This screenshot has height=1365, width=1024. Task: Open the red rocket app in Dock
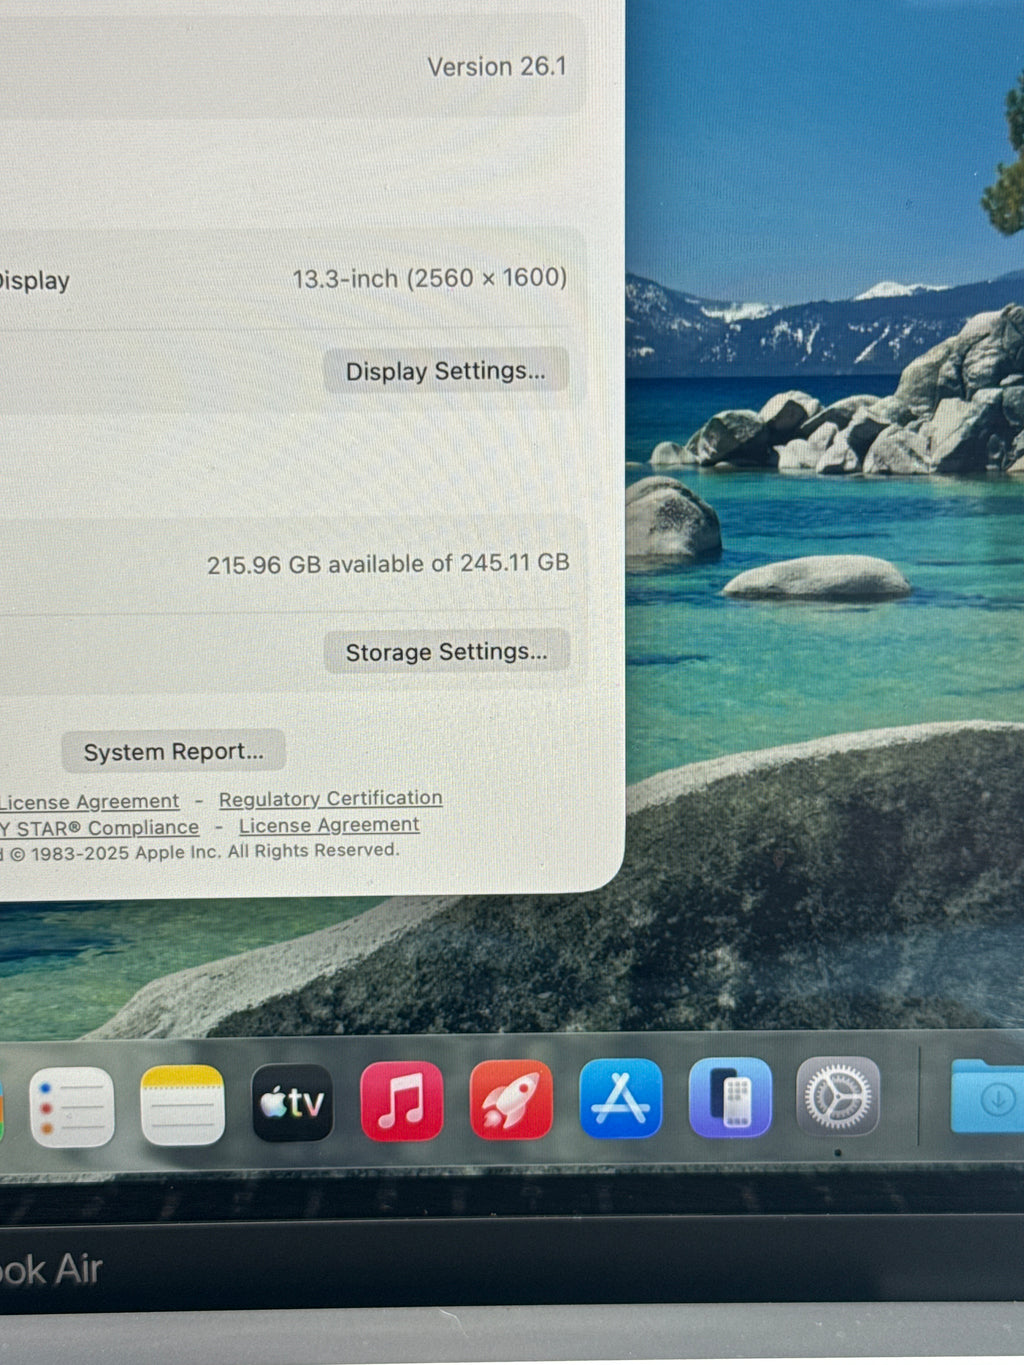[511, 1100]
